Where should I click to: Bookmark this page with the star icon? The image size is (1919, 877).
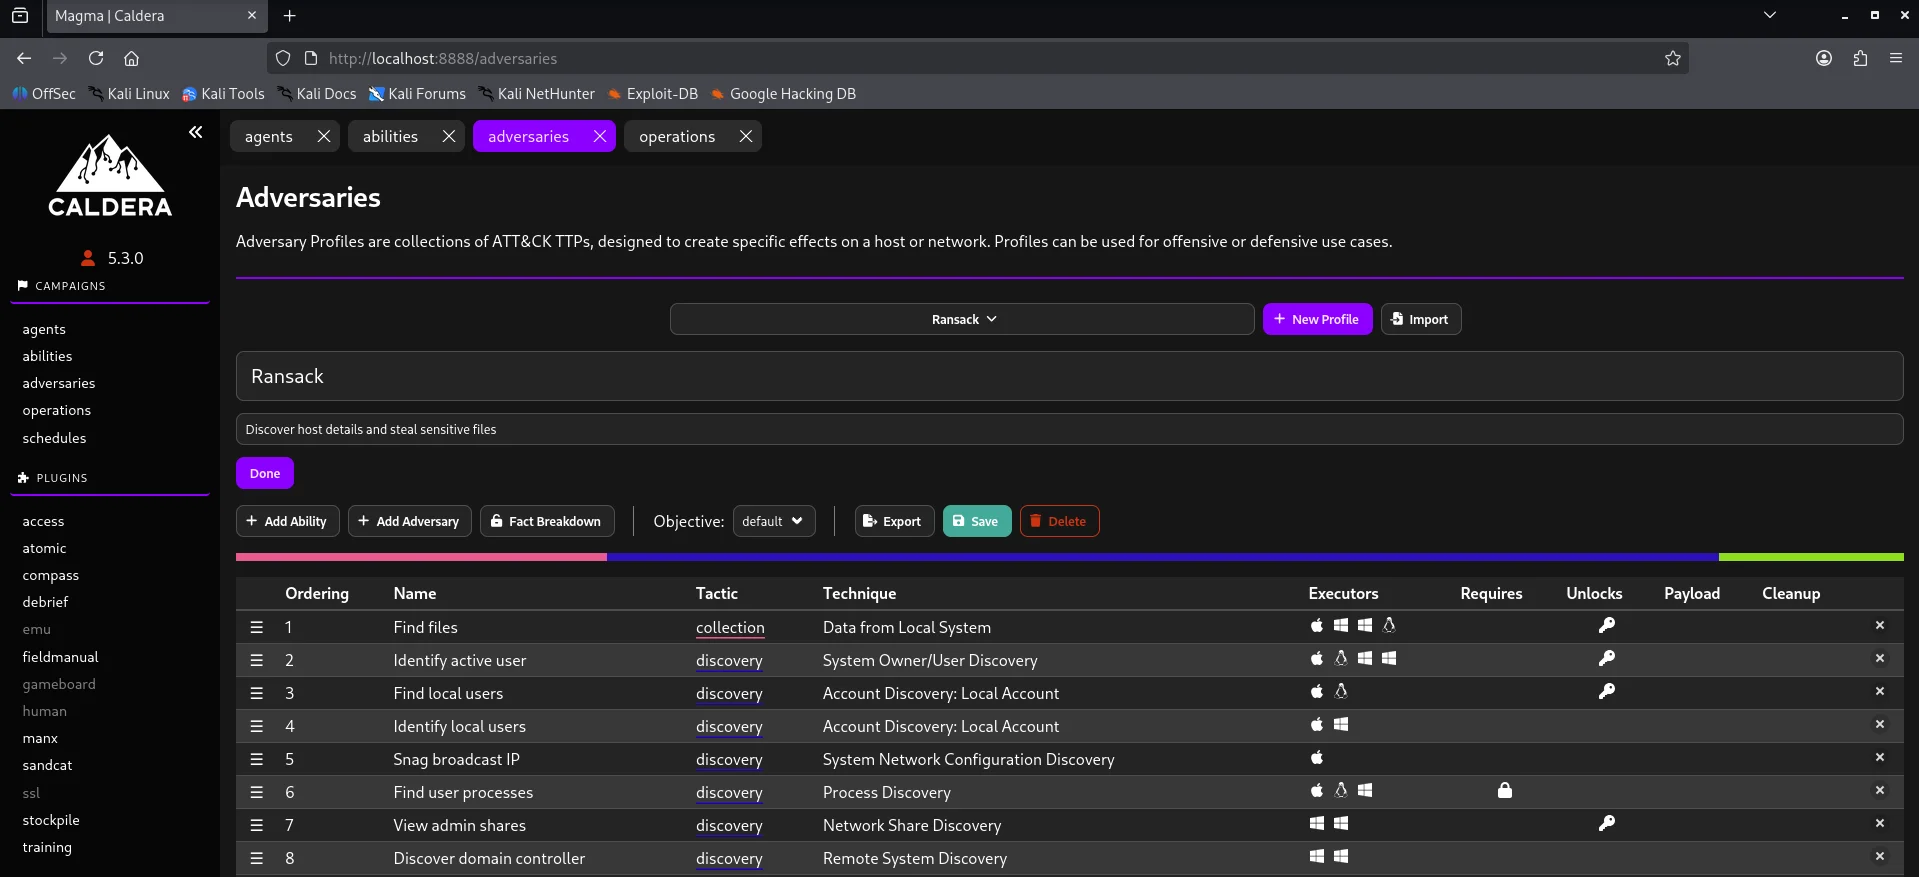(1672, 58)
